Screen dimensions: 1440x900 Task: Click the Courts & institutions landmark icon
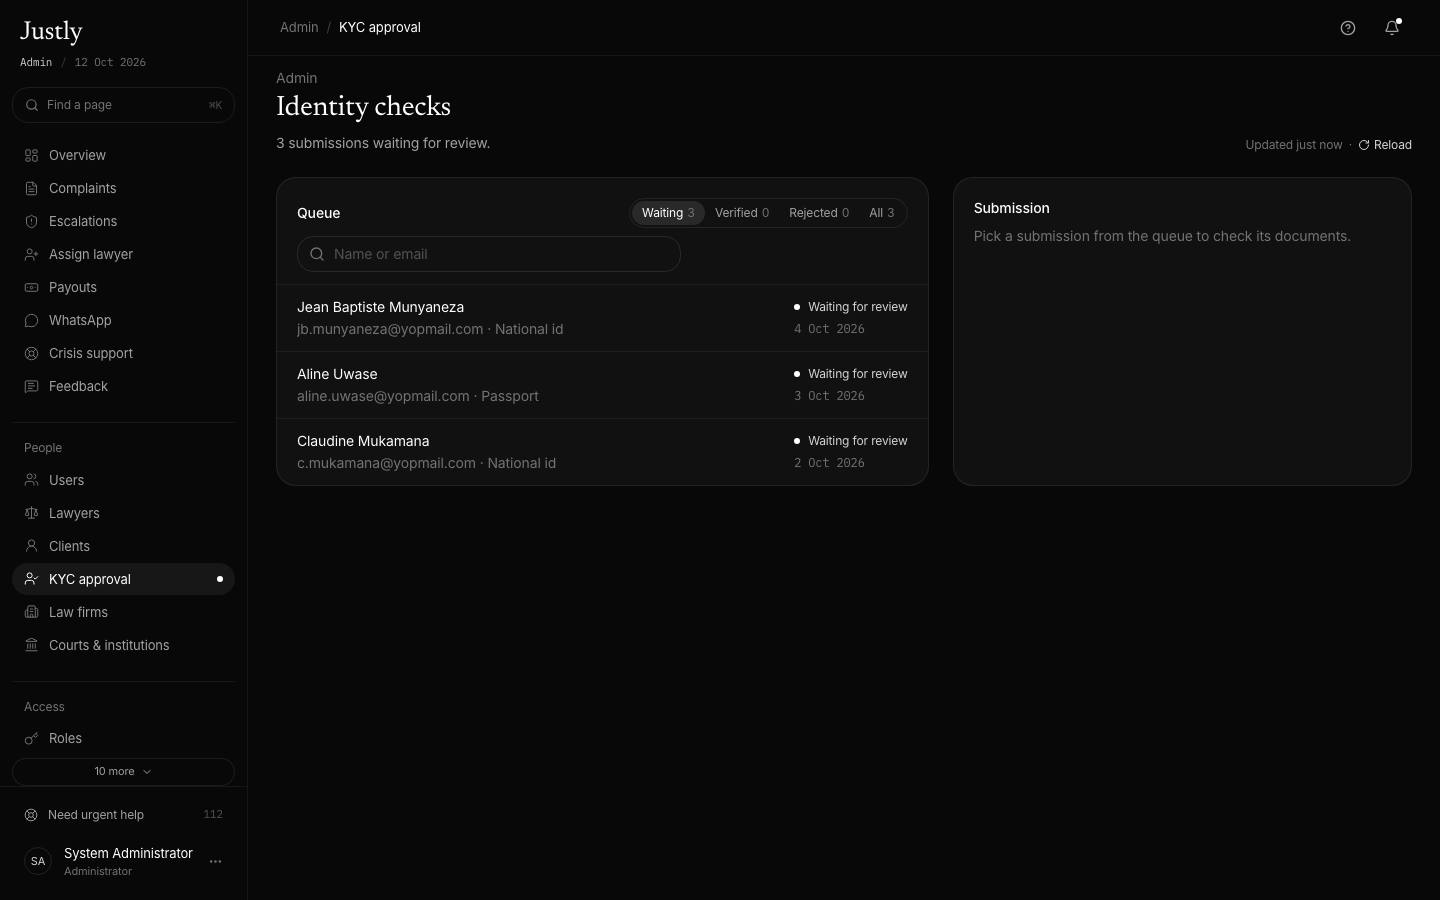(31, 645)
